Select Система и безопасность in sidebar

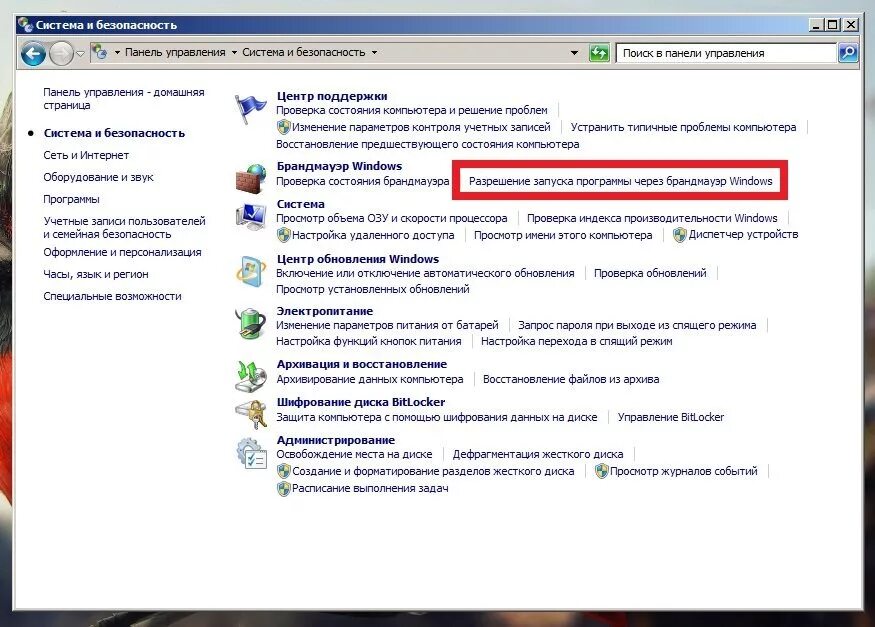point(114,133)
